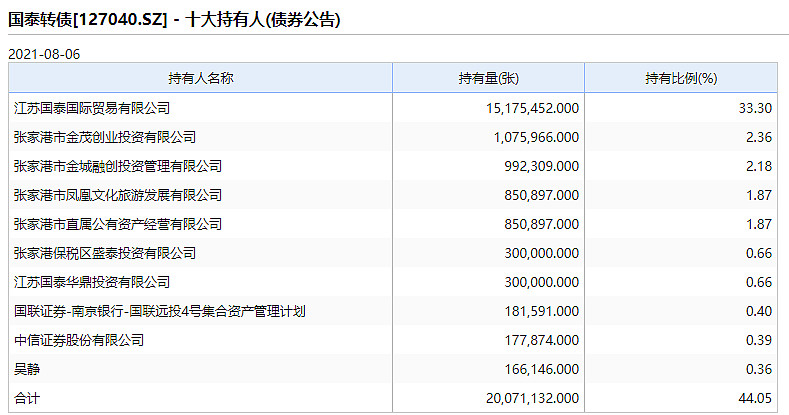Click percentage value 0.39
The height and width of the screenshot is (415, 789).
coord(759,340)
